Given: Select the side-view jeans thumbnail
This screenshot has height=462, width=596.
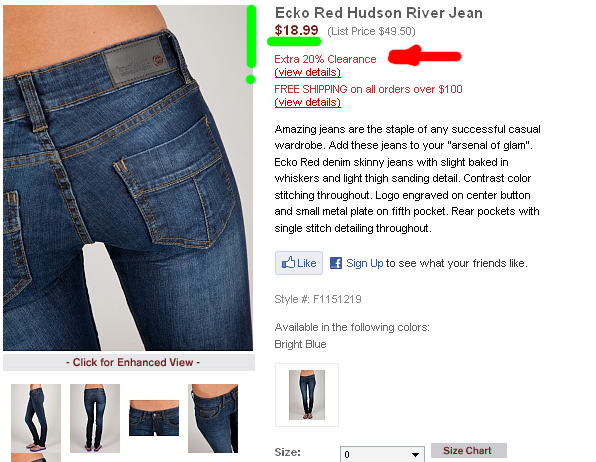Looking at the screenshot, I should click(x=36, y=418).
